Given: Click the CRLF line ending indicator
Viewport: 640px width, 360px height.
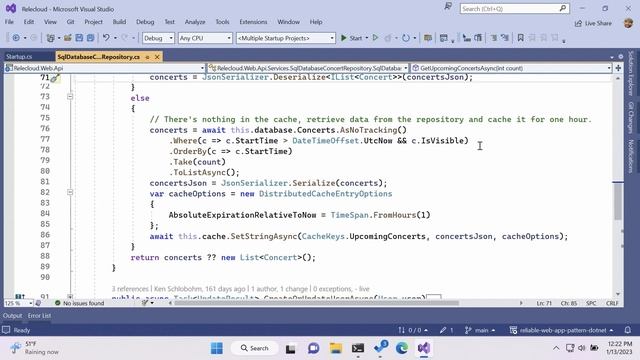Looking at the screenshot, I should click(x=612, y=303).
